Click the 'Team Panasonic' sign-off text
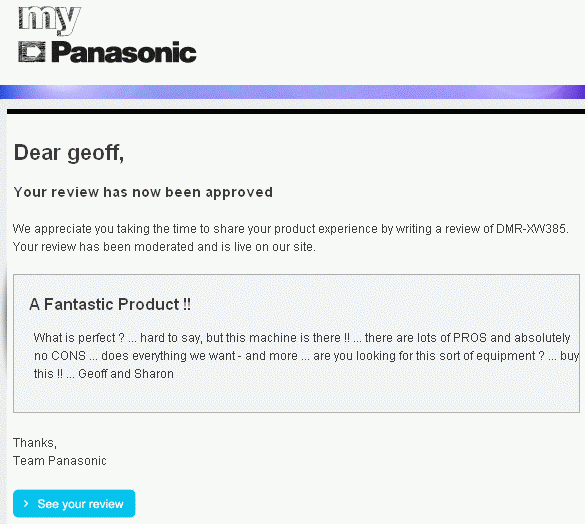The image size is (585, 524). 60,461
